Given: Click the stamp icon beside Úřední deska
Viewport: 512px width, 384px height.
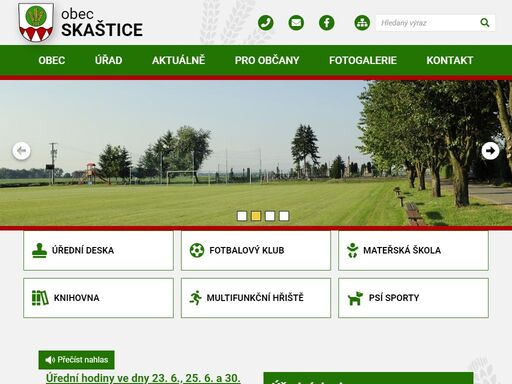Looking at the screenshot, I should coord(39,250).
